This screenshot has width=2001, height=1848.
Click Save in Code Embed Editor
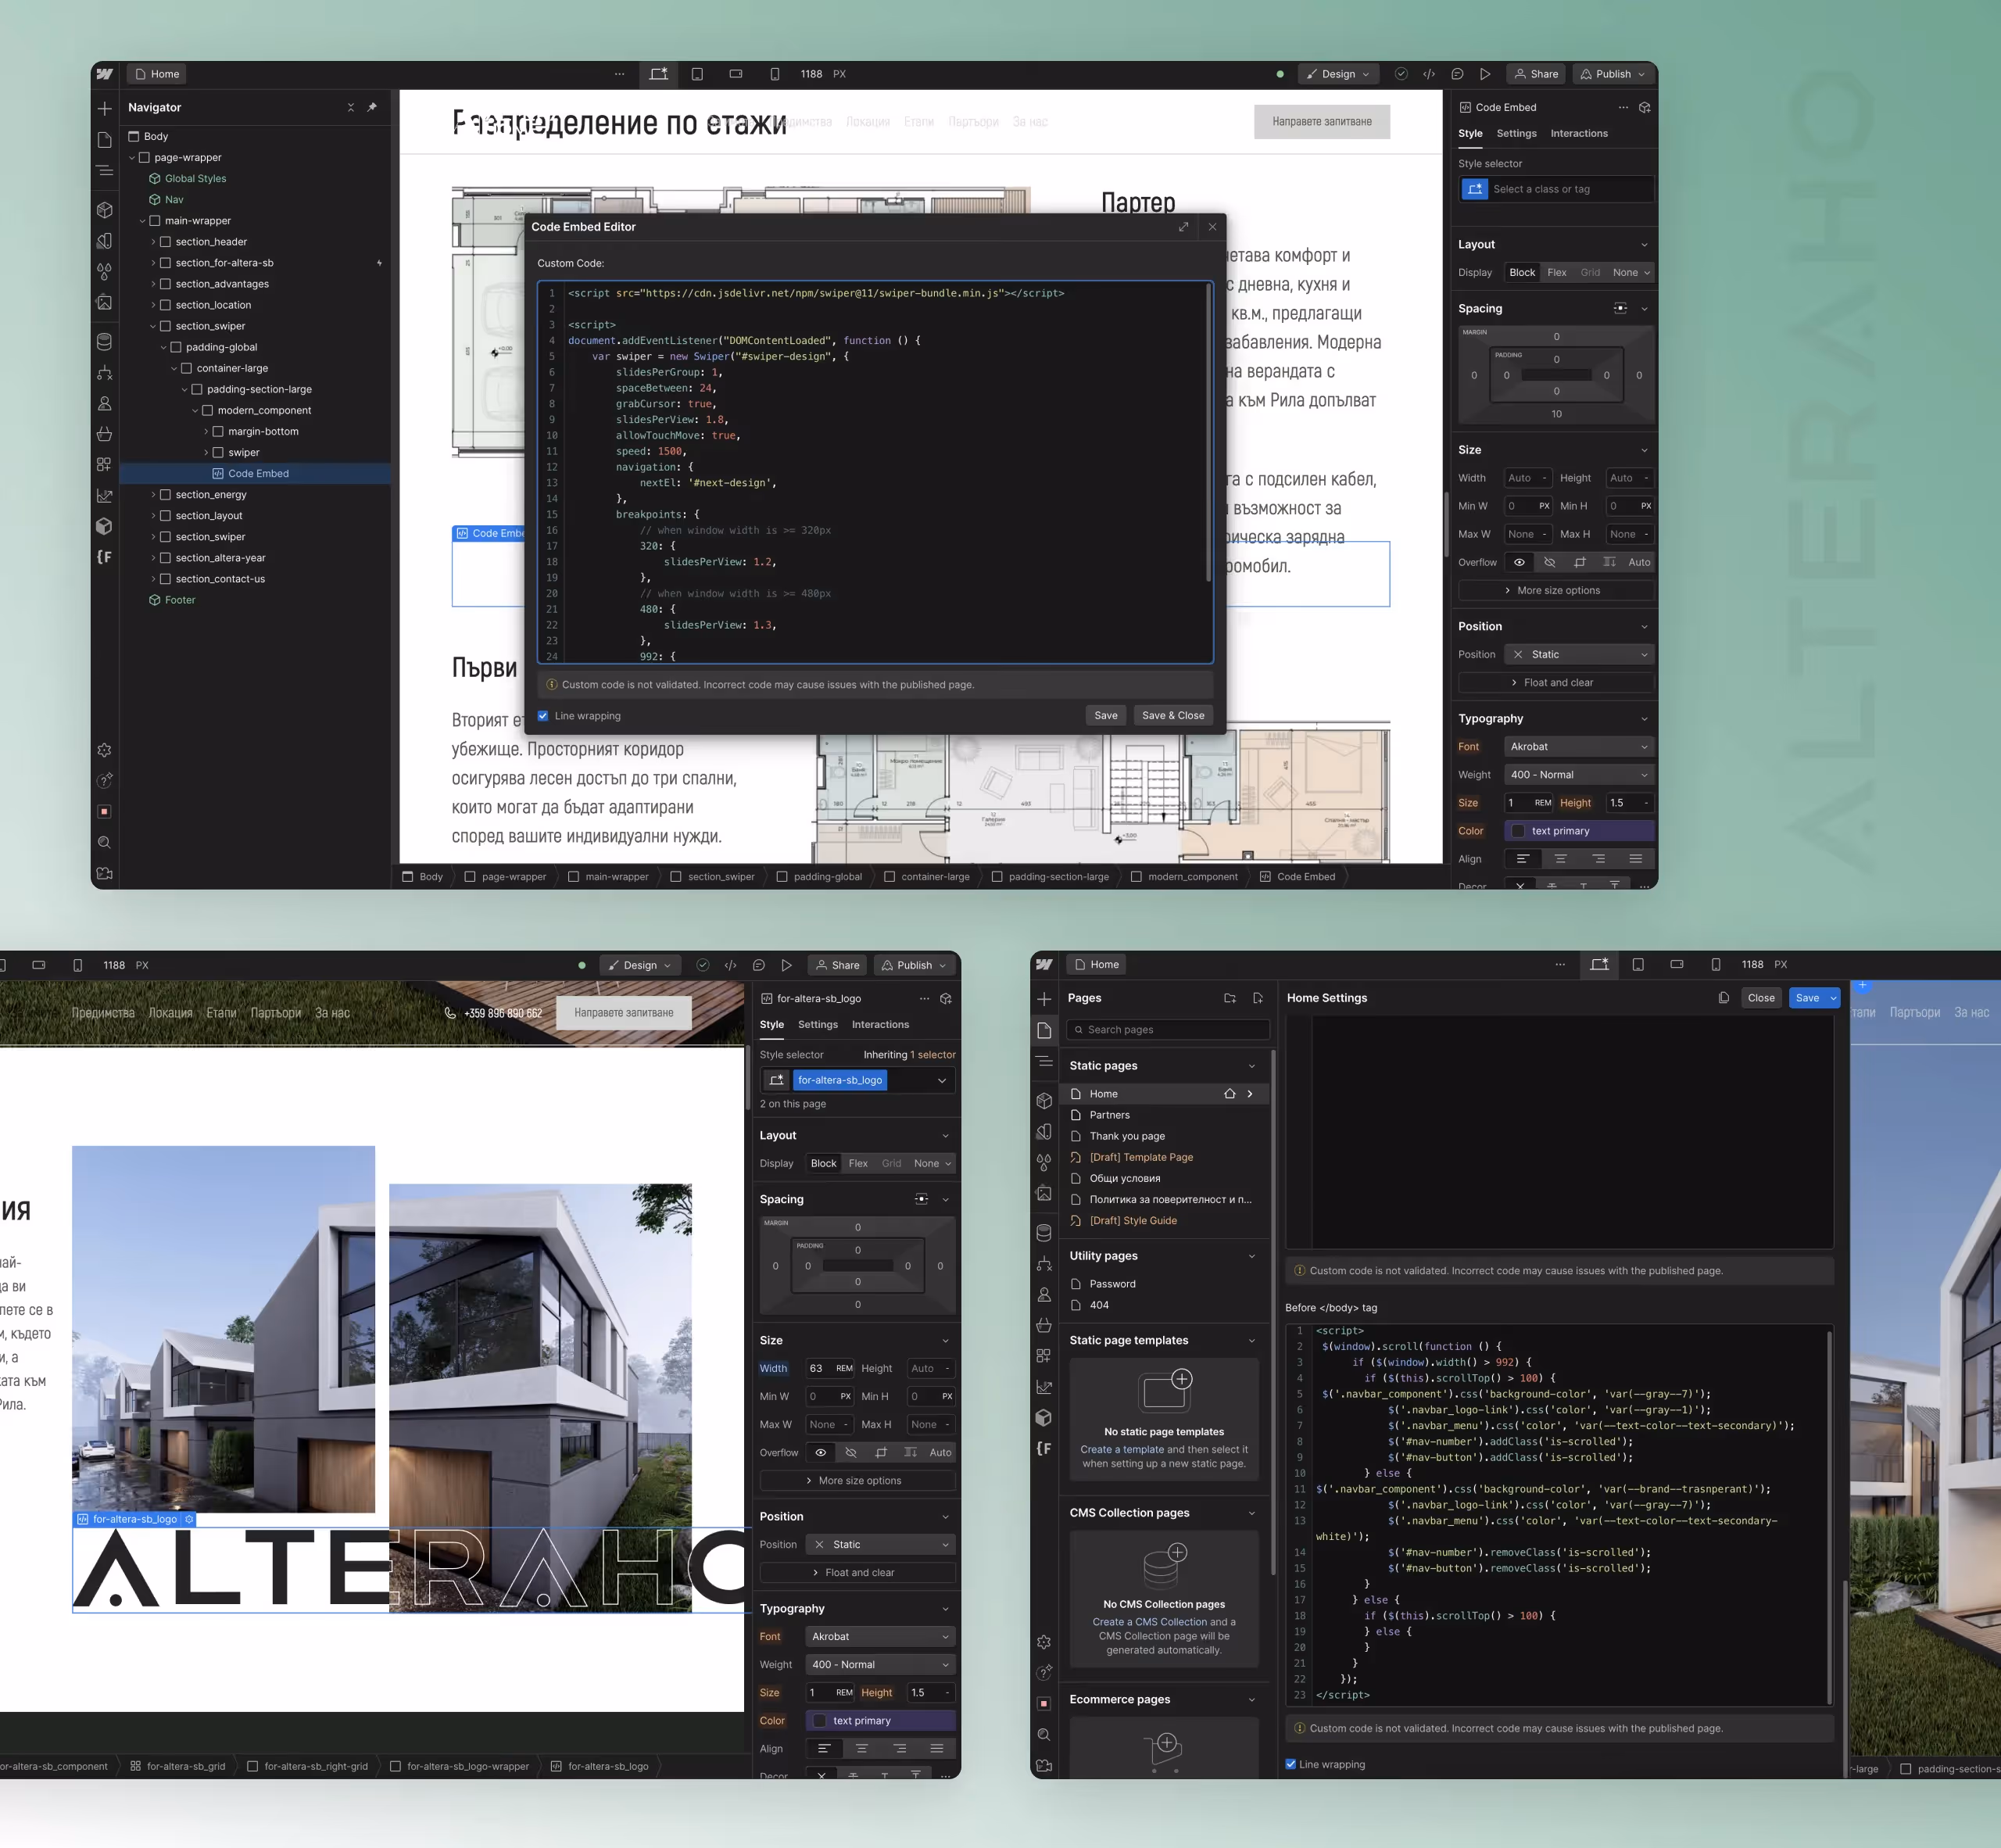point(1106,715)
